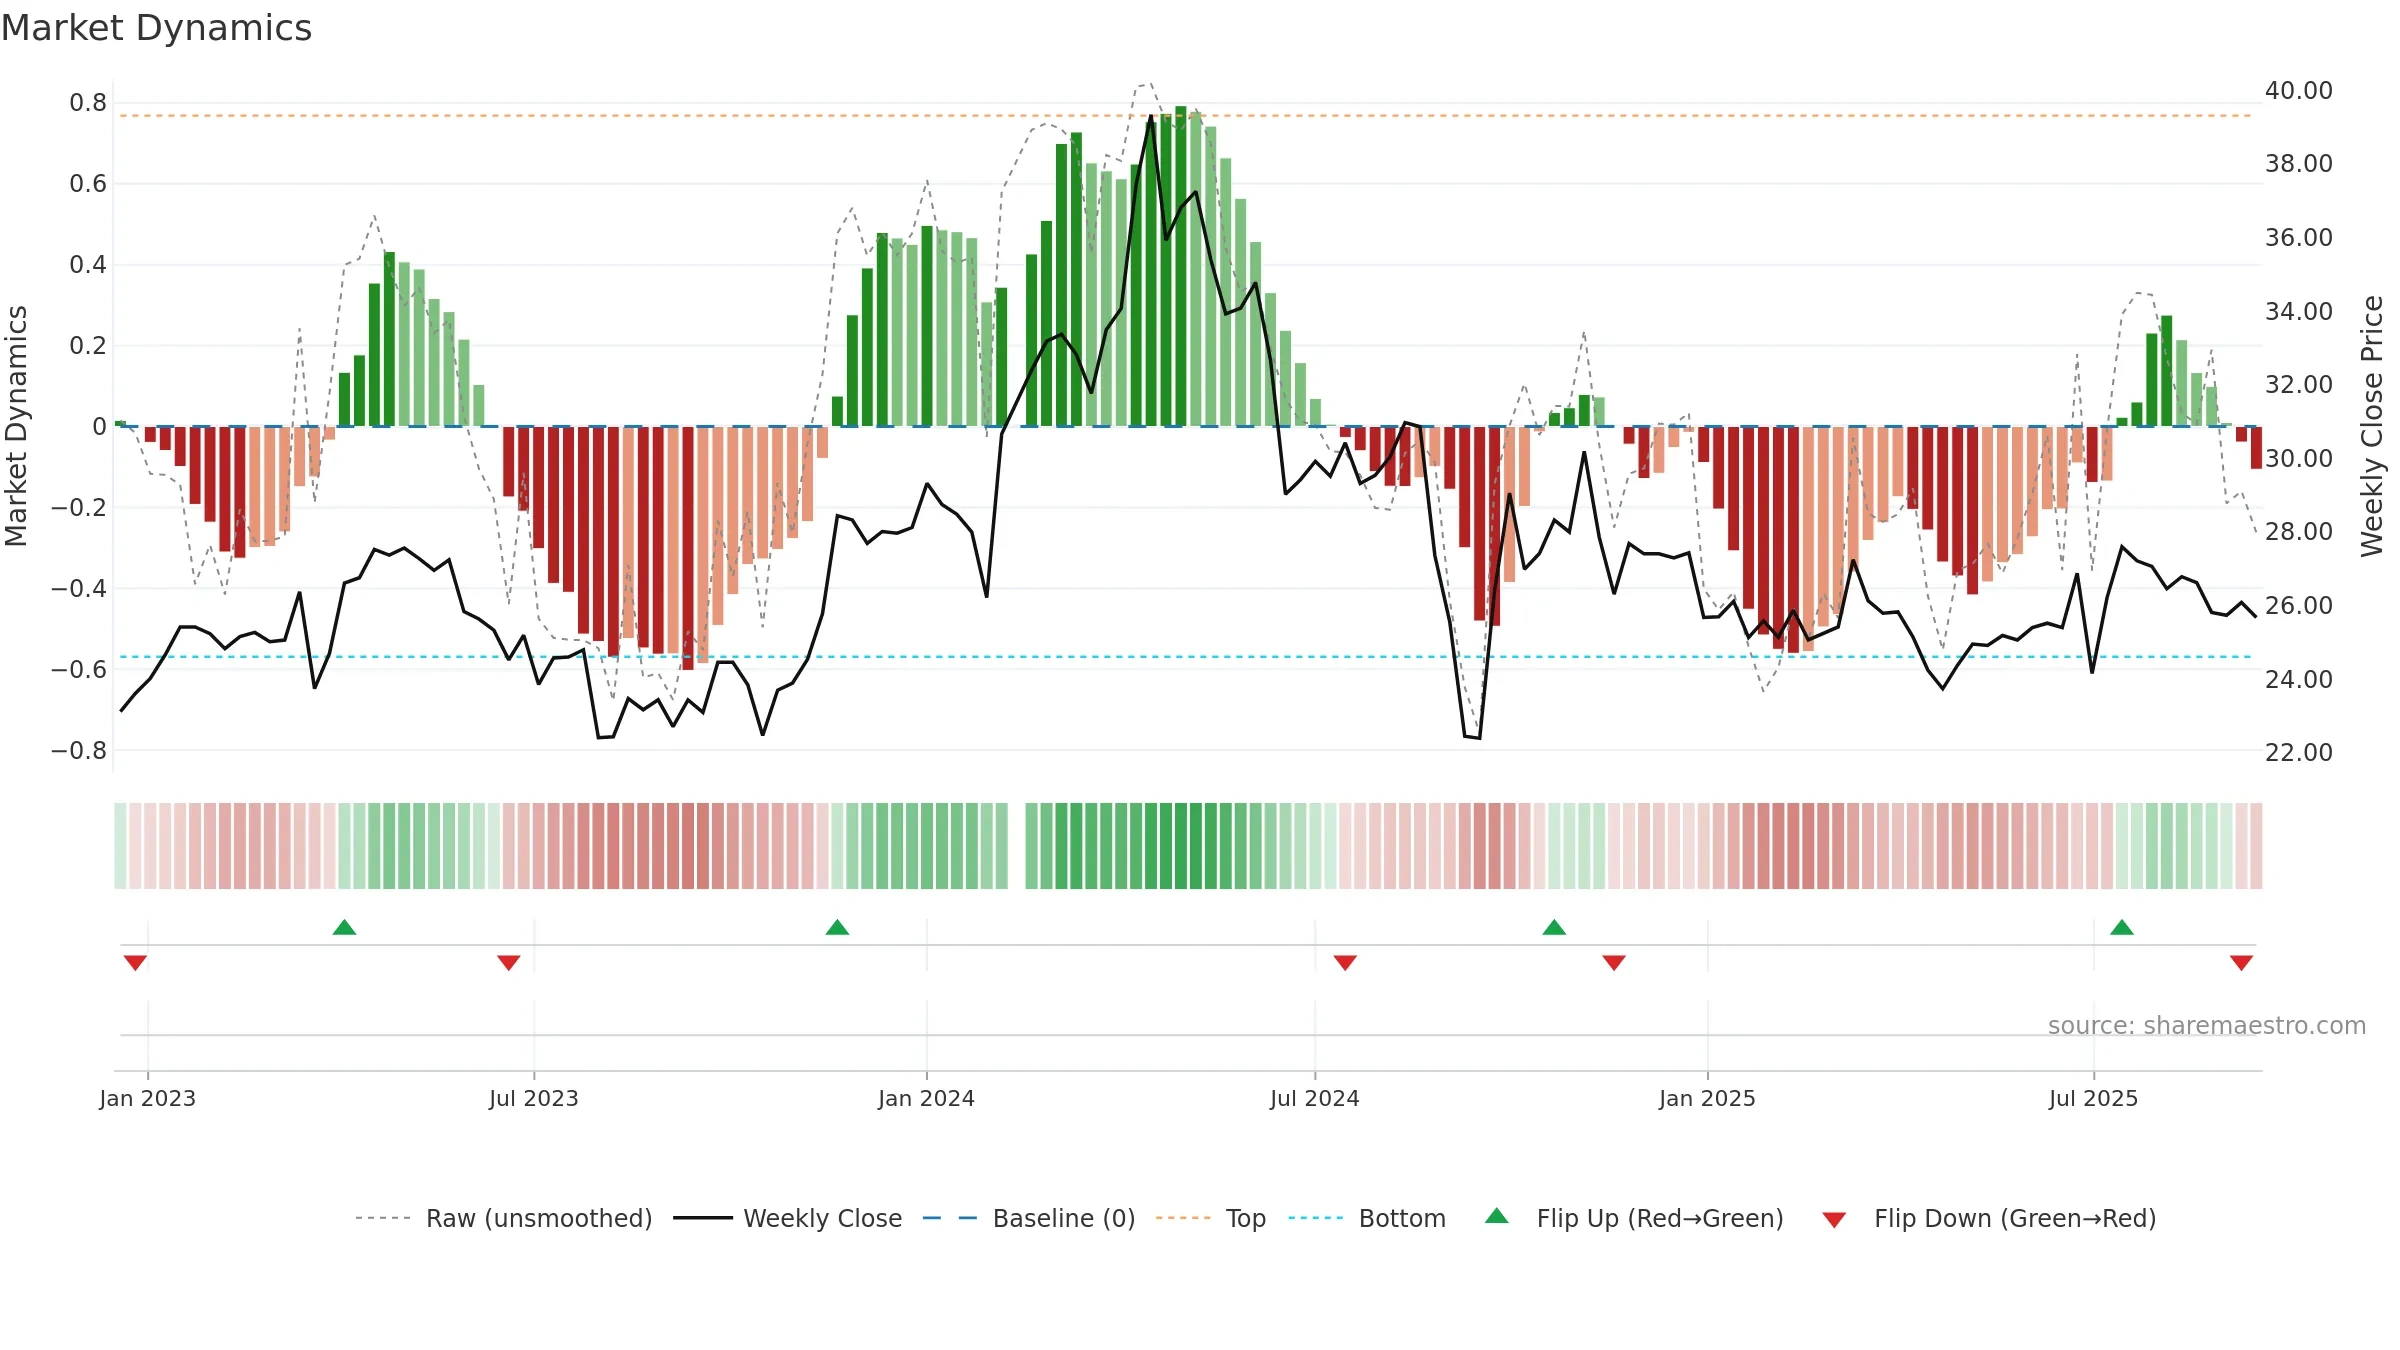This screenshot has height=1350, width=2400.
Task: Click the first green flip-up marker near April 2023
Action: click(x=344, y=927)
